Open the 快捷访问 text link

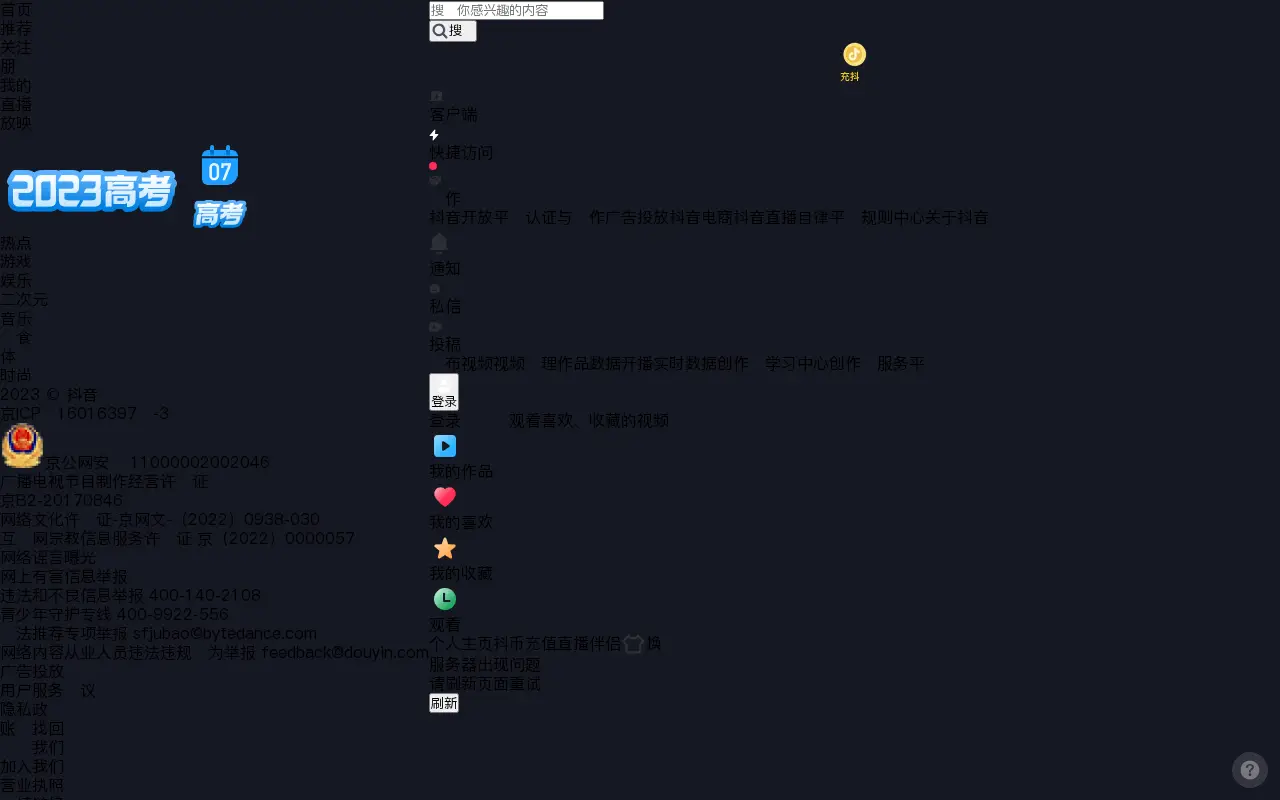coord(461,153)
